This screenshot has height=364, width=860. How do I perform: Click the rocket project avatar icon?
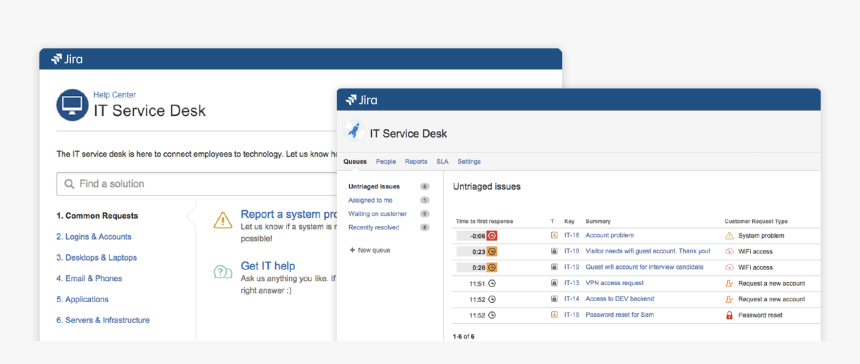[354, 131]
